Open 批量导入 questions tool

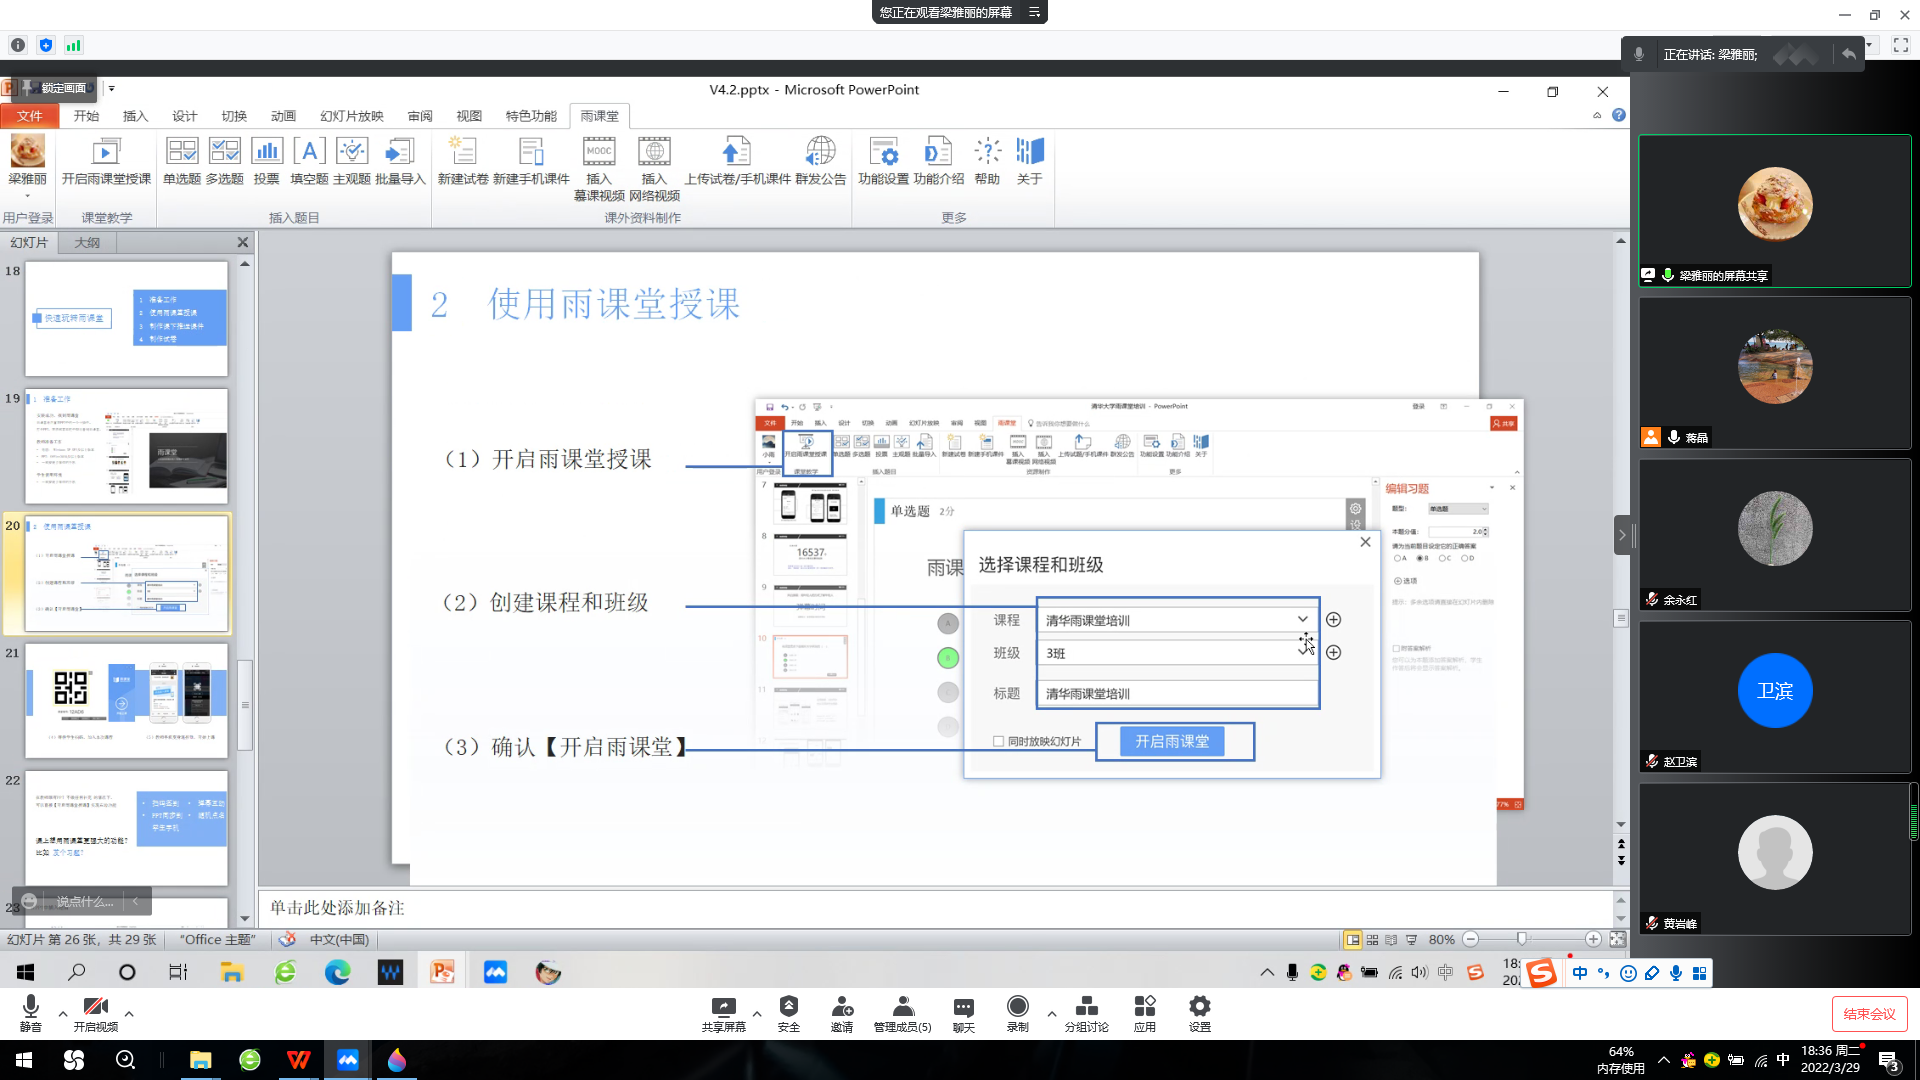(400, 161)
